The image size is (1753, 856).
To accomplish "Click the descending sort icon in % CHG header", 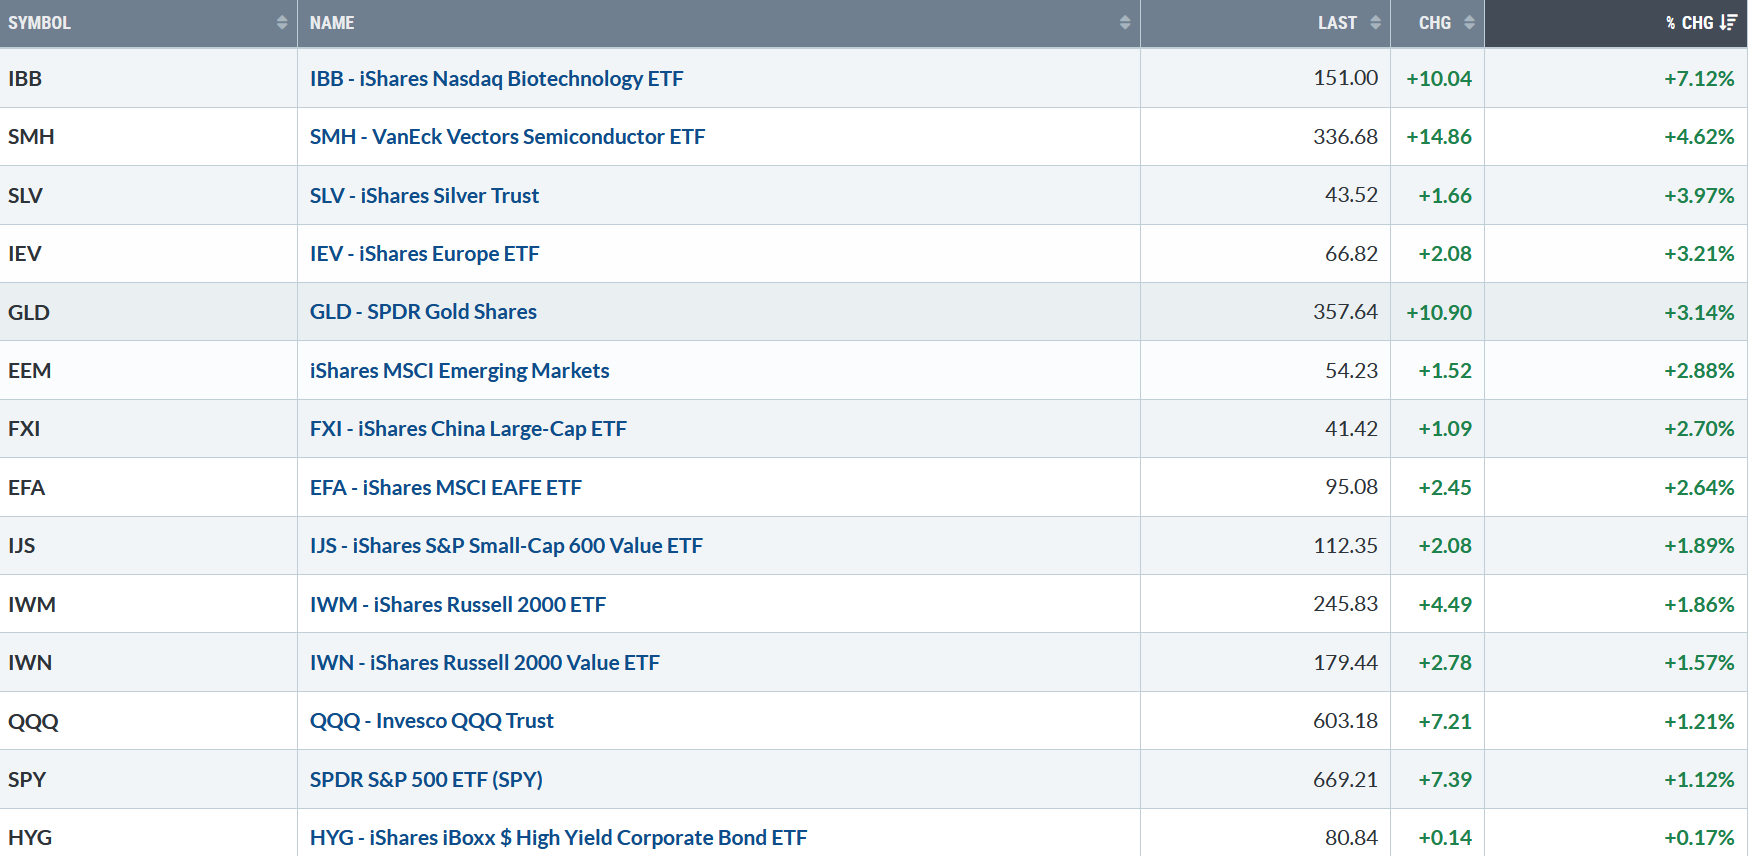I will [1729, 23].
